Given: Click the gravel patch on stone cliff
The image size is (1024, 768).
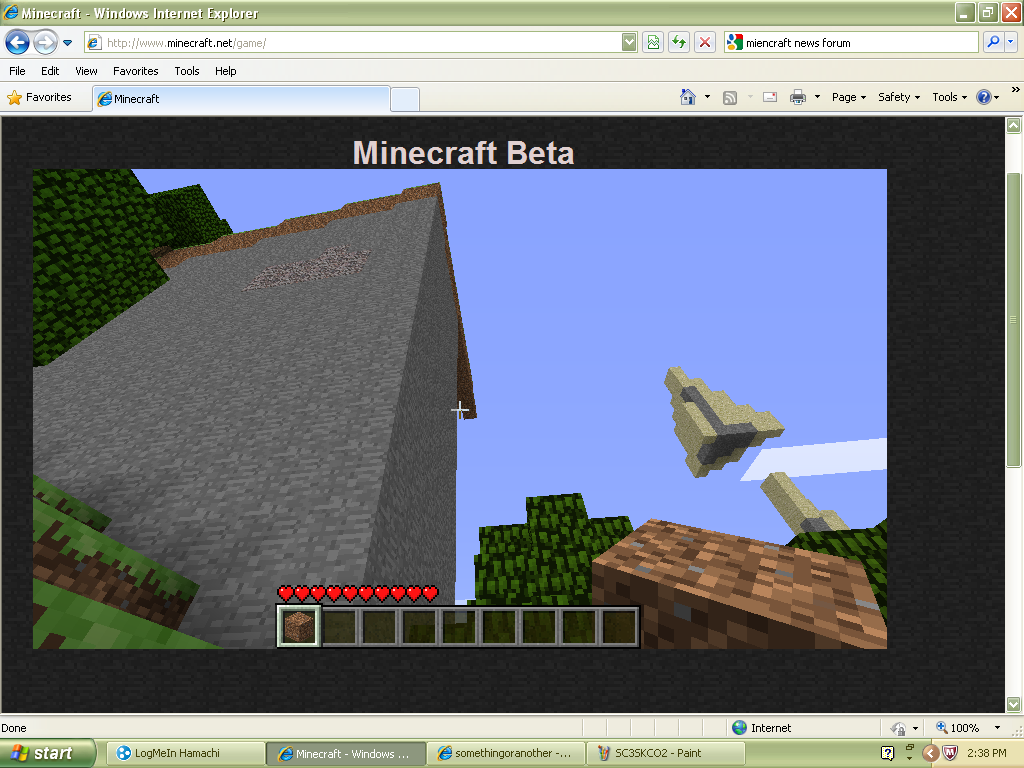Looking at the screenshot, I should coord(308,268).
